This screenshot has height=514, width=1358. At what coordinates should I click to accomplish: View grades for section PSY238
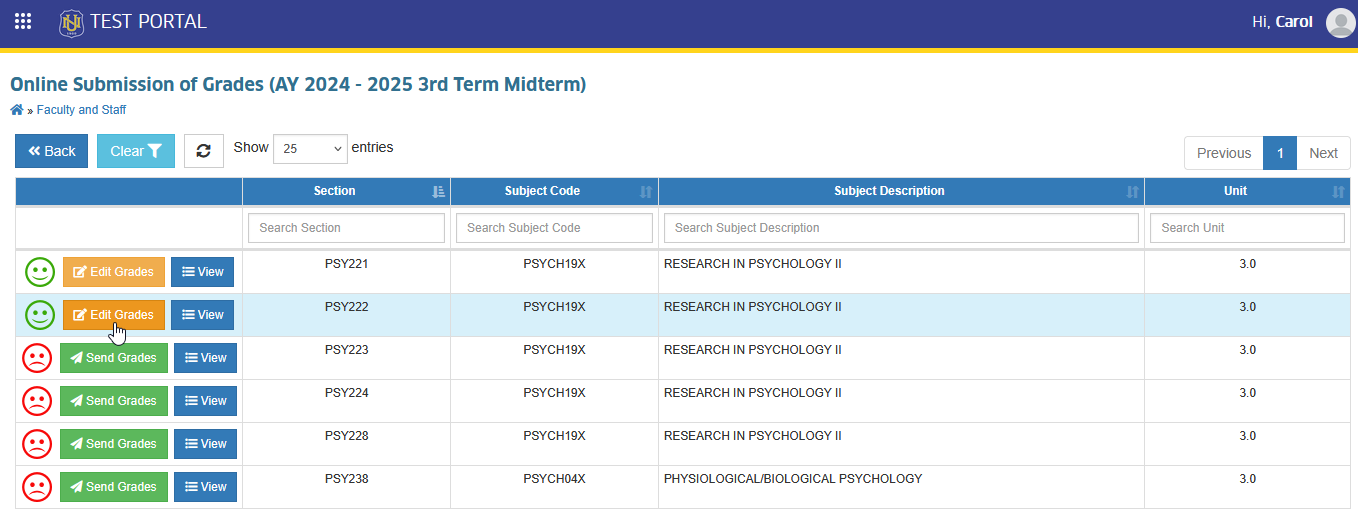click(x=205, y=487)
